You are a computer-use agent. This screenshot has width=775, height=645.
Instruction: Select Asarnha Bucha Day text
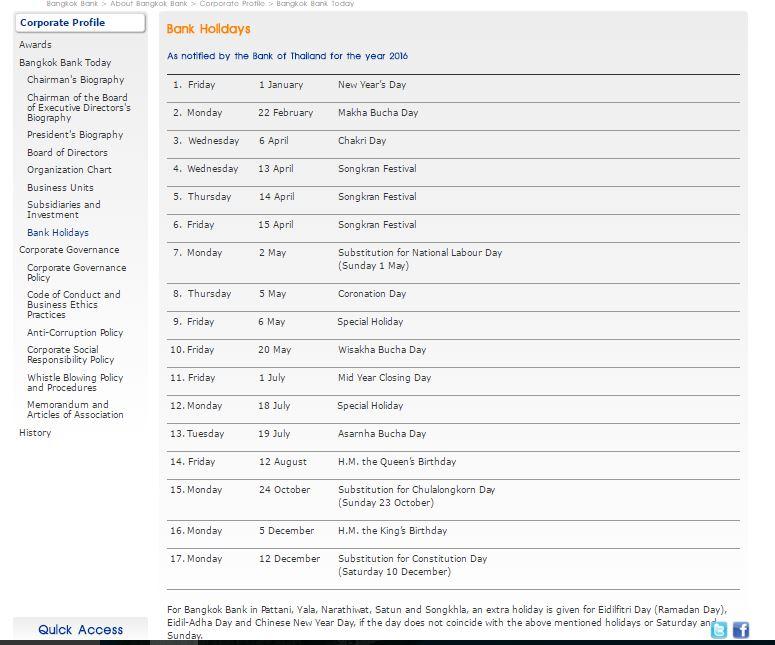point(382,434)
